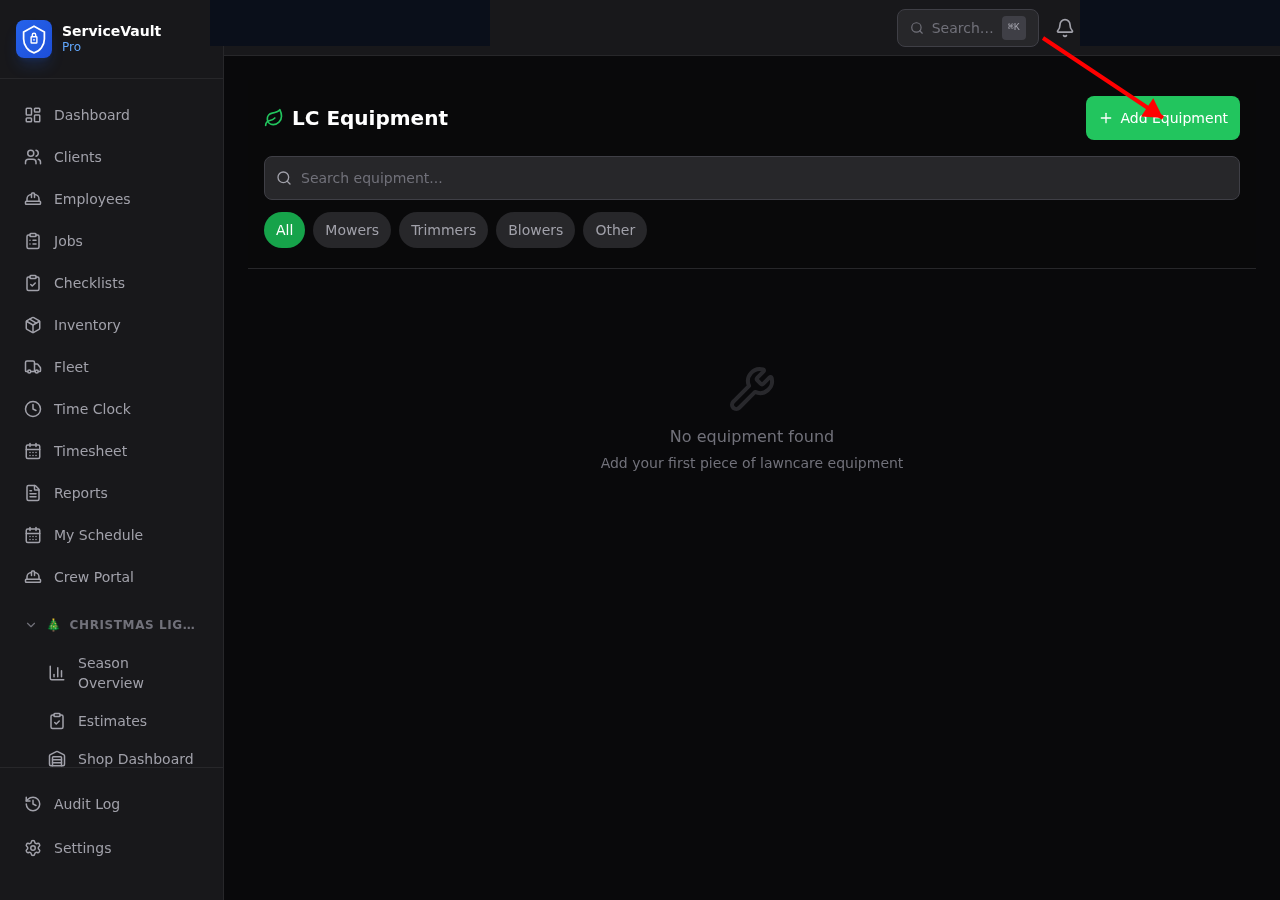Switch to the Timesheet section

[x=31, y=450]
